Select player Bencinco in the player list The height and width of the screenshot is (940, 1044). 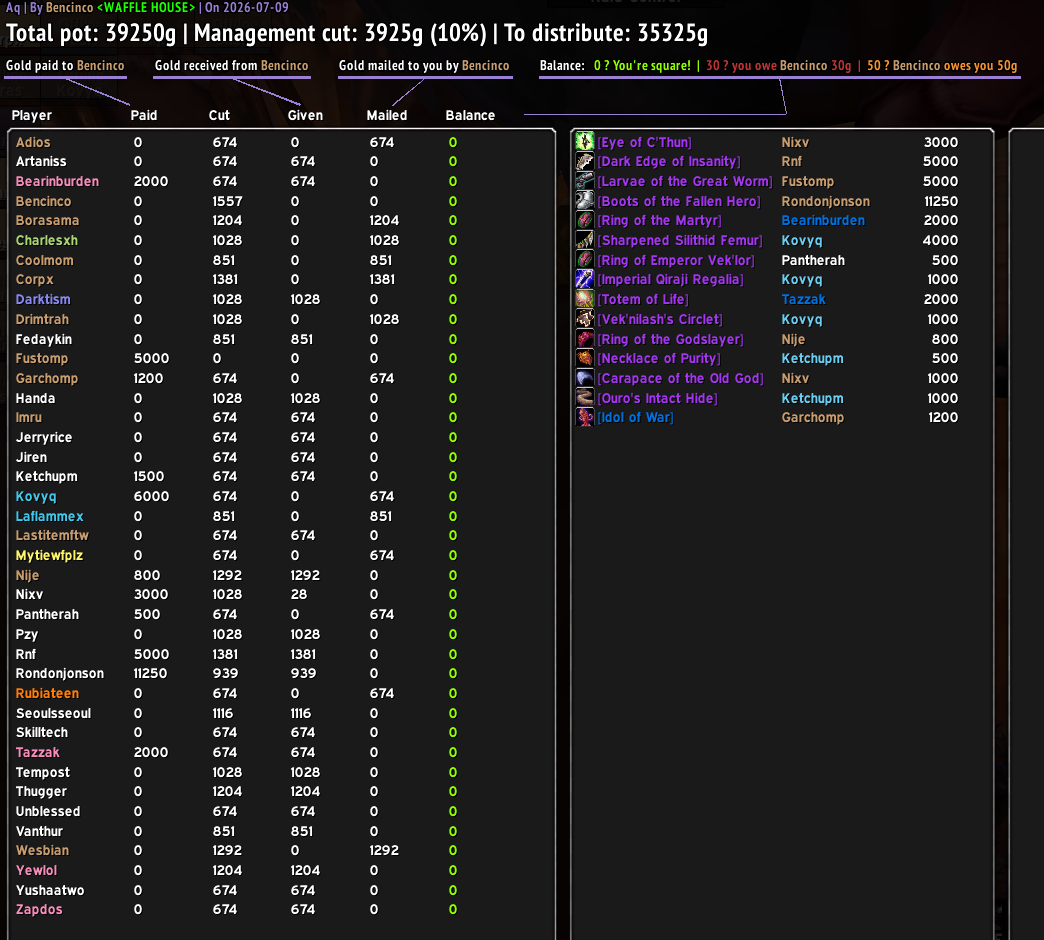click(x=43, y=201)
